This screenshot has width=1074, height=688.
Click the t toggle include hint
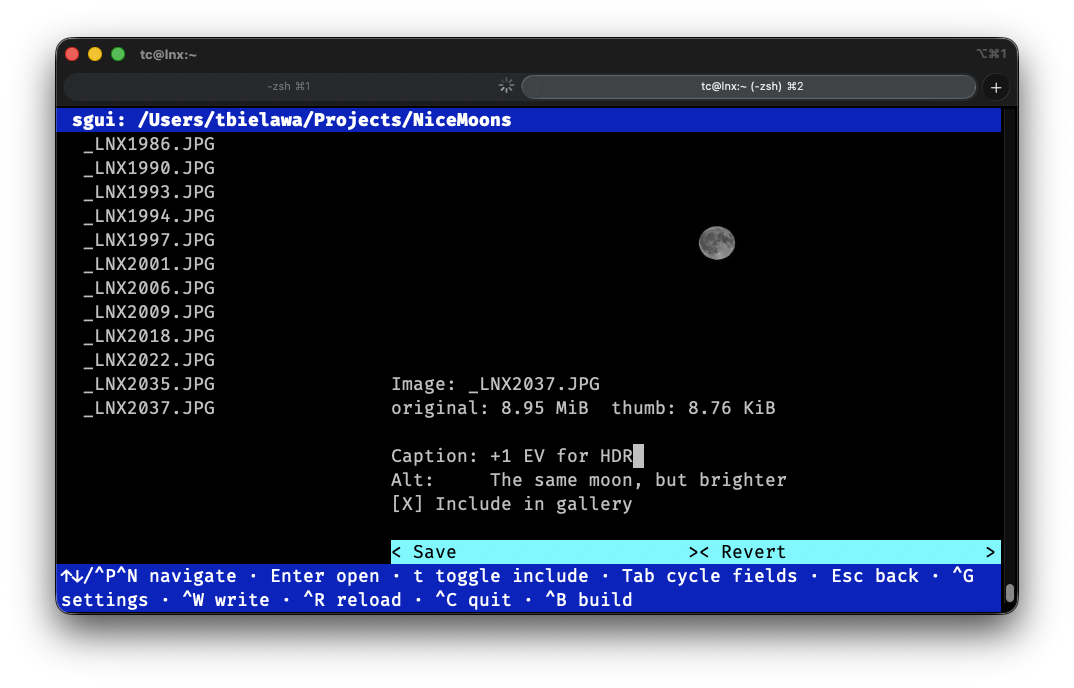tap(501, 576)
